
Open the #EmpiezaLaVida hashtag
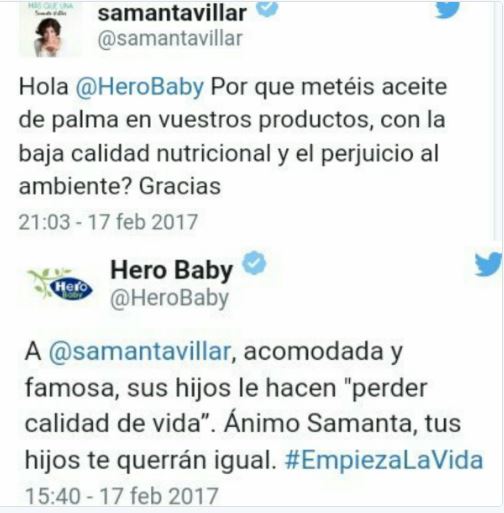pyautogui.click(x=384, y=460)
